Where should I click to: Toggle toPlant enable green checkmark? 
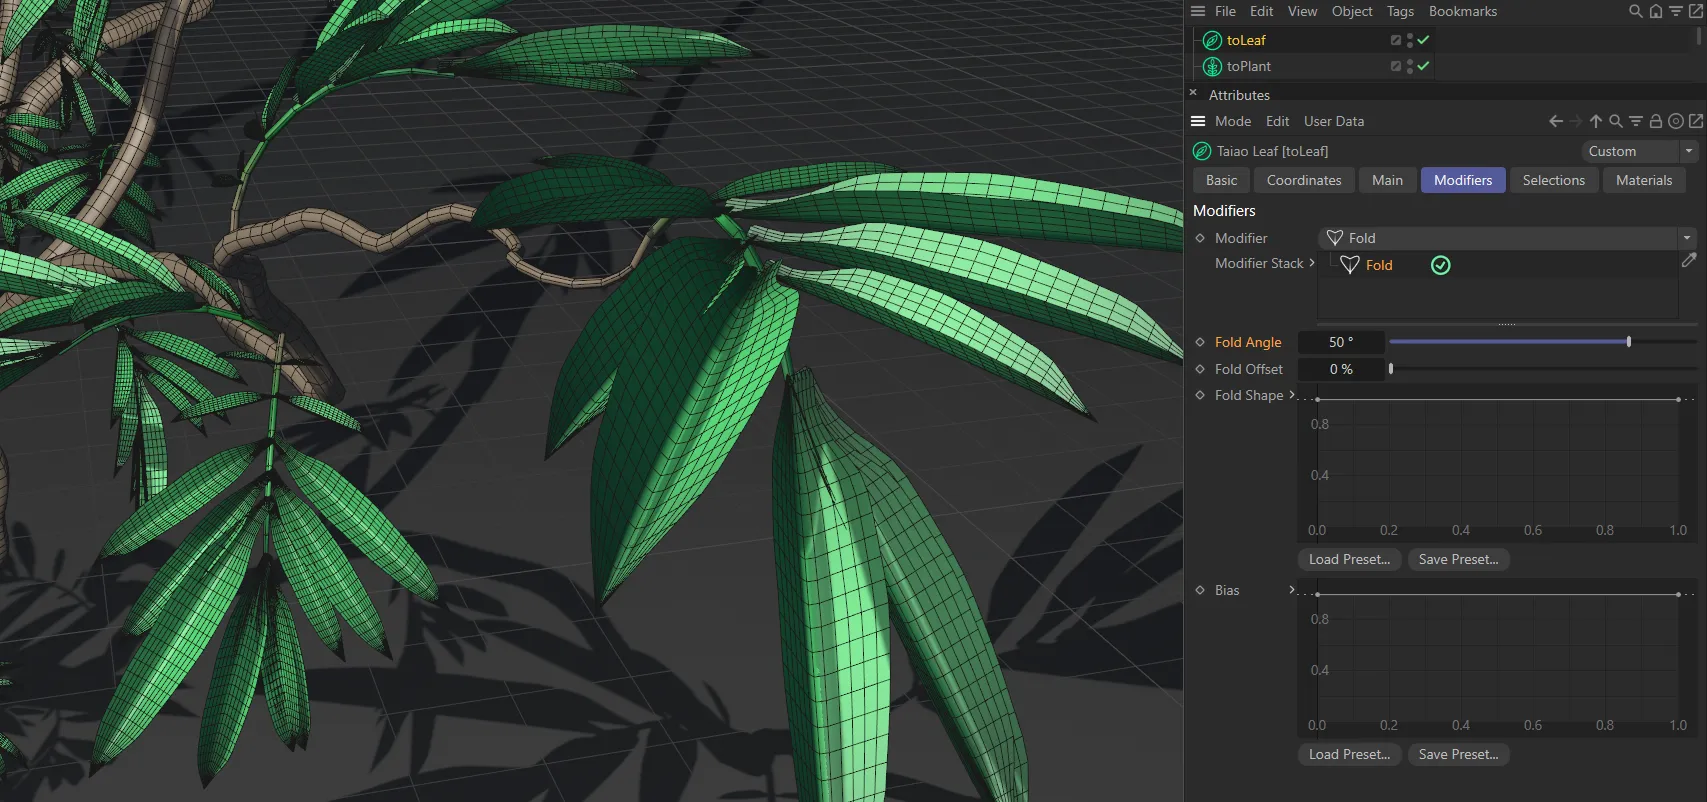1423,66
